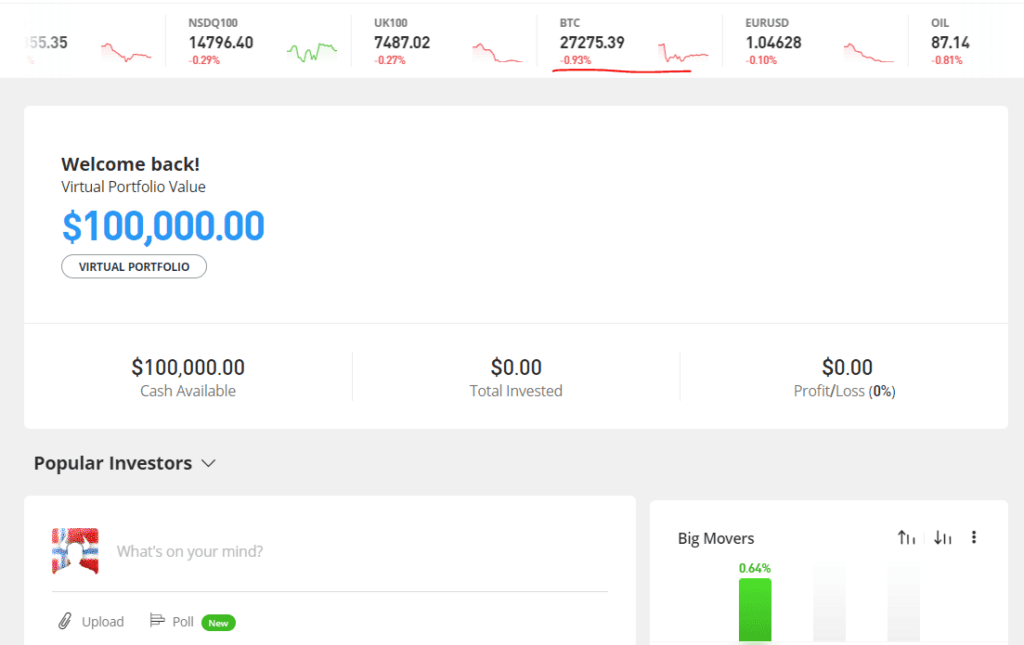The width and height of the screenshot is (1024, 645).
Task: Click the user avatar beside post box
Action: click(76, 551)
